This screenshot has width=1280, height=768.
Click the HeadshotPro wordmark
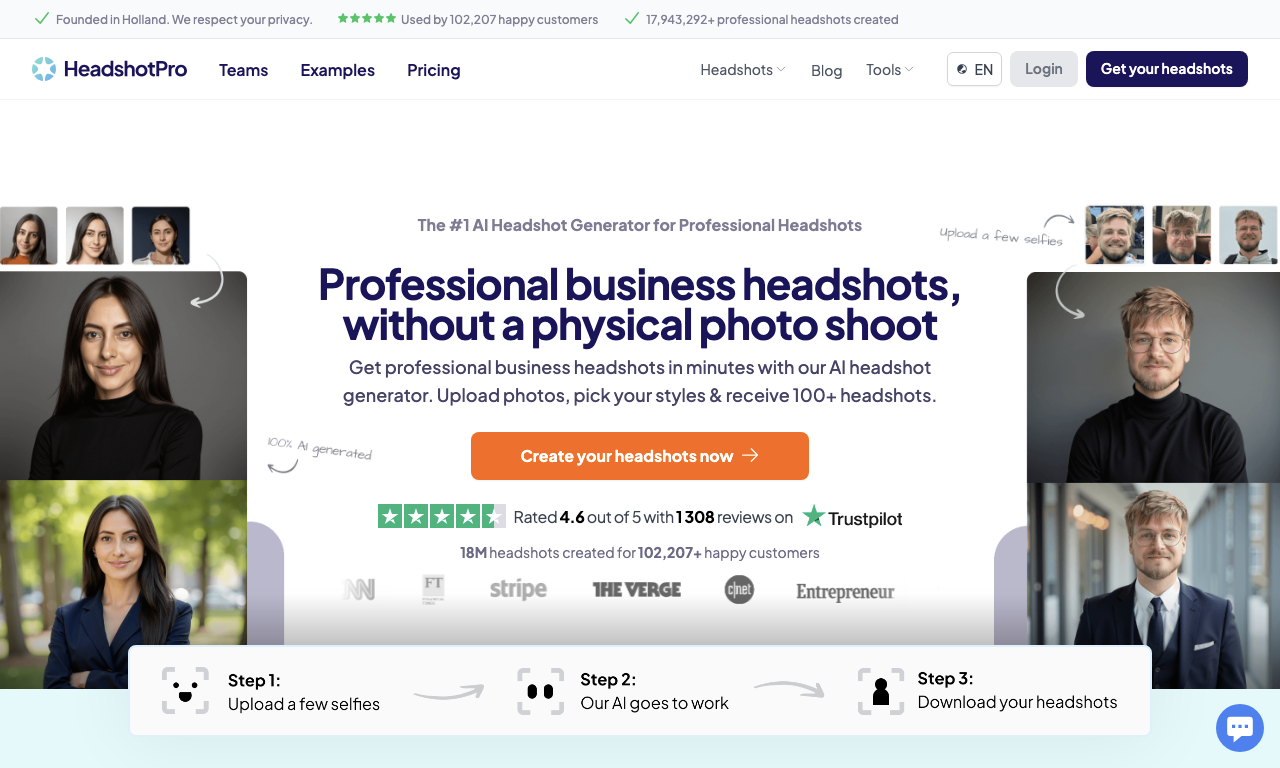[x=125, y=69]
